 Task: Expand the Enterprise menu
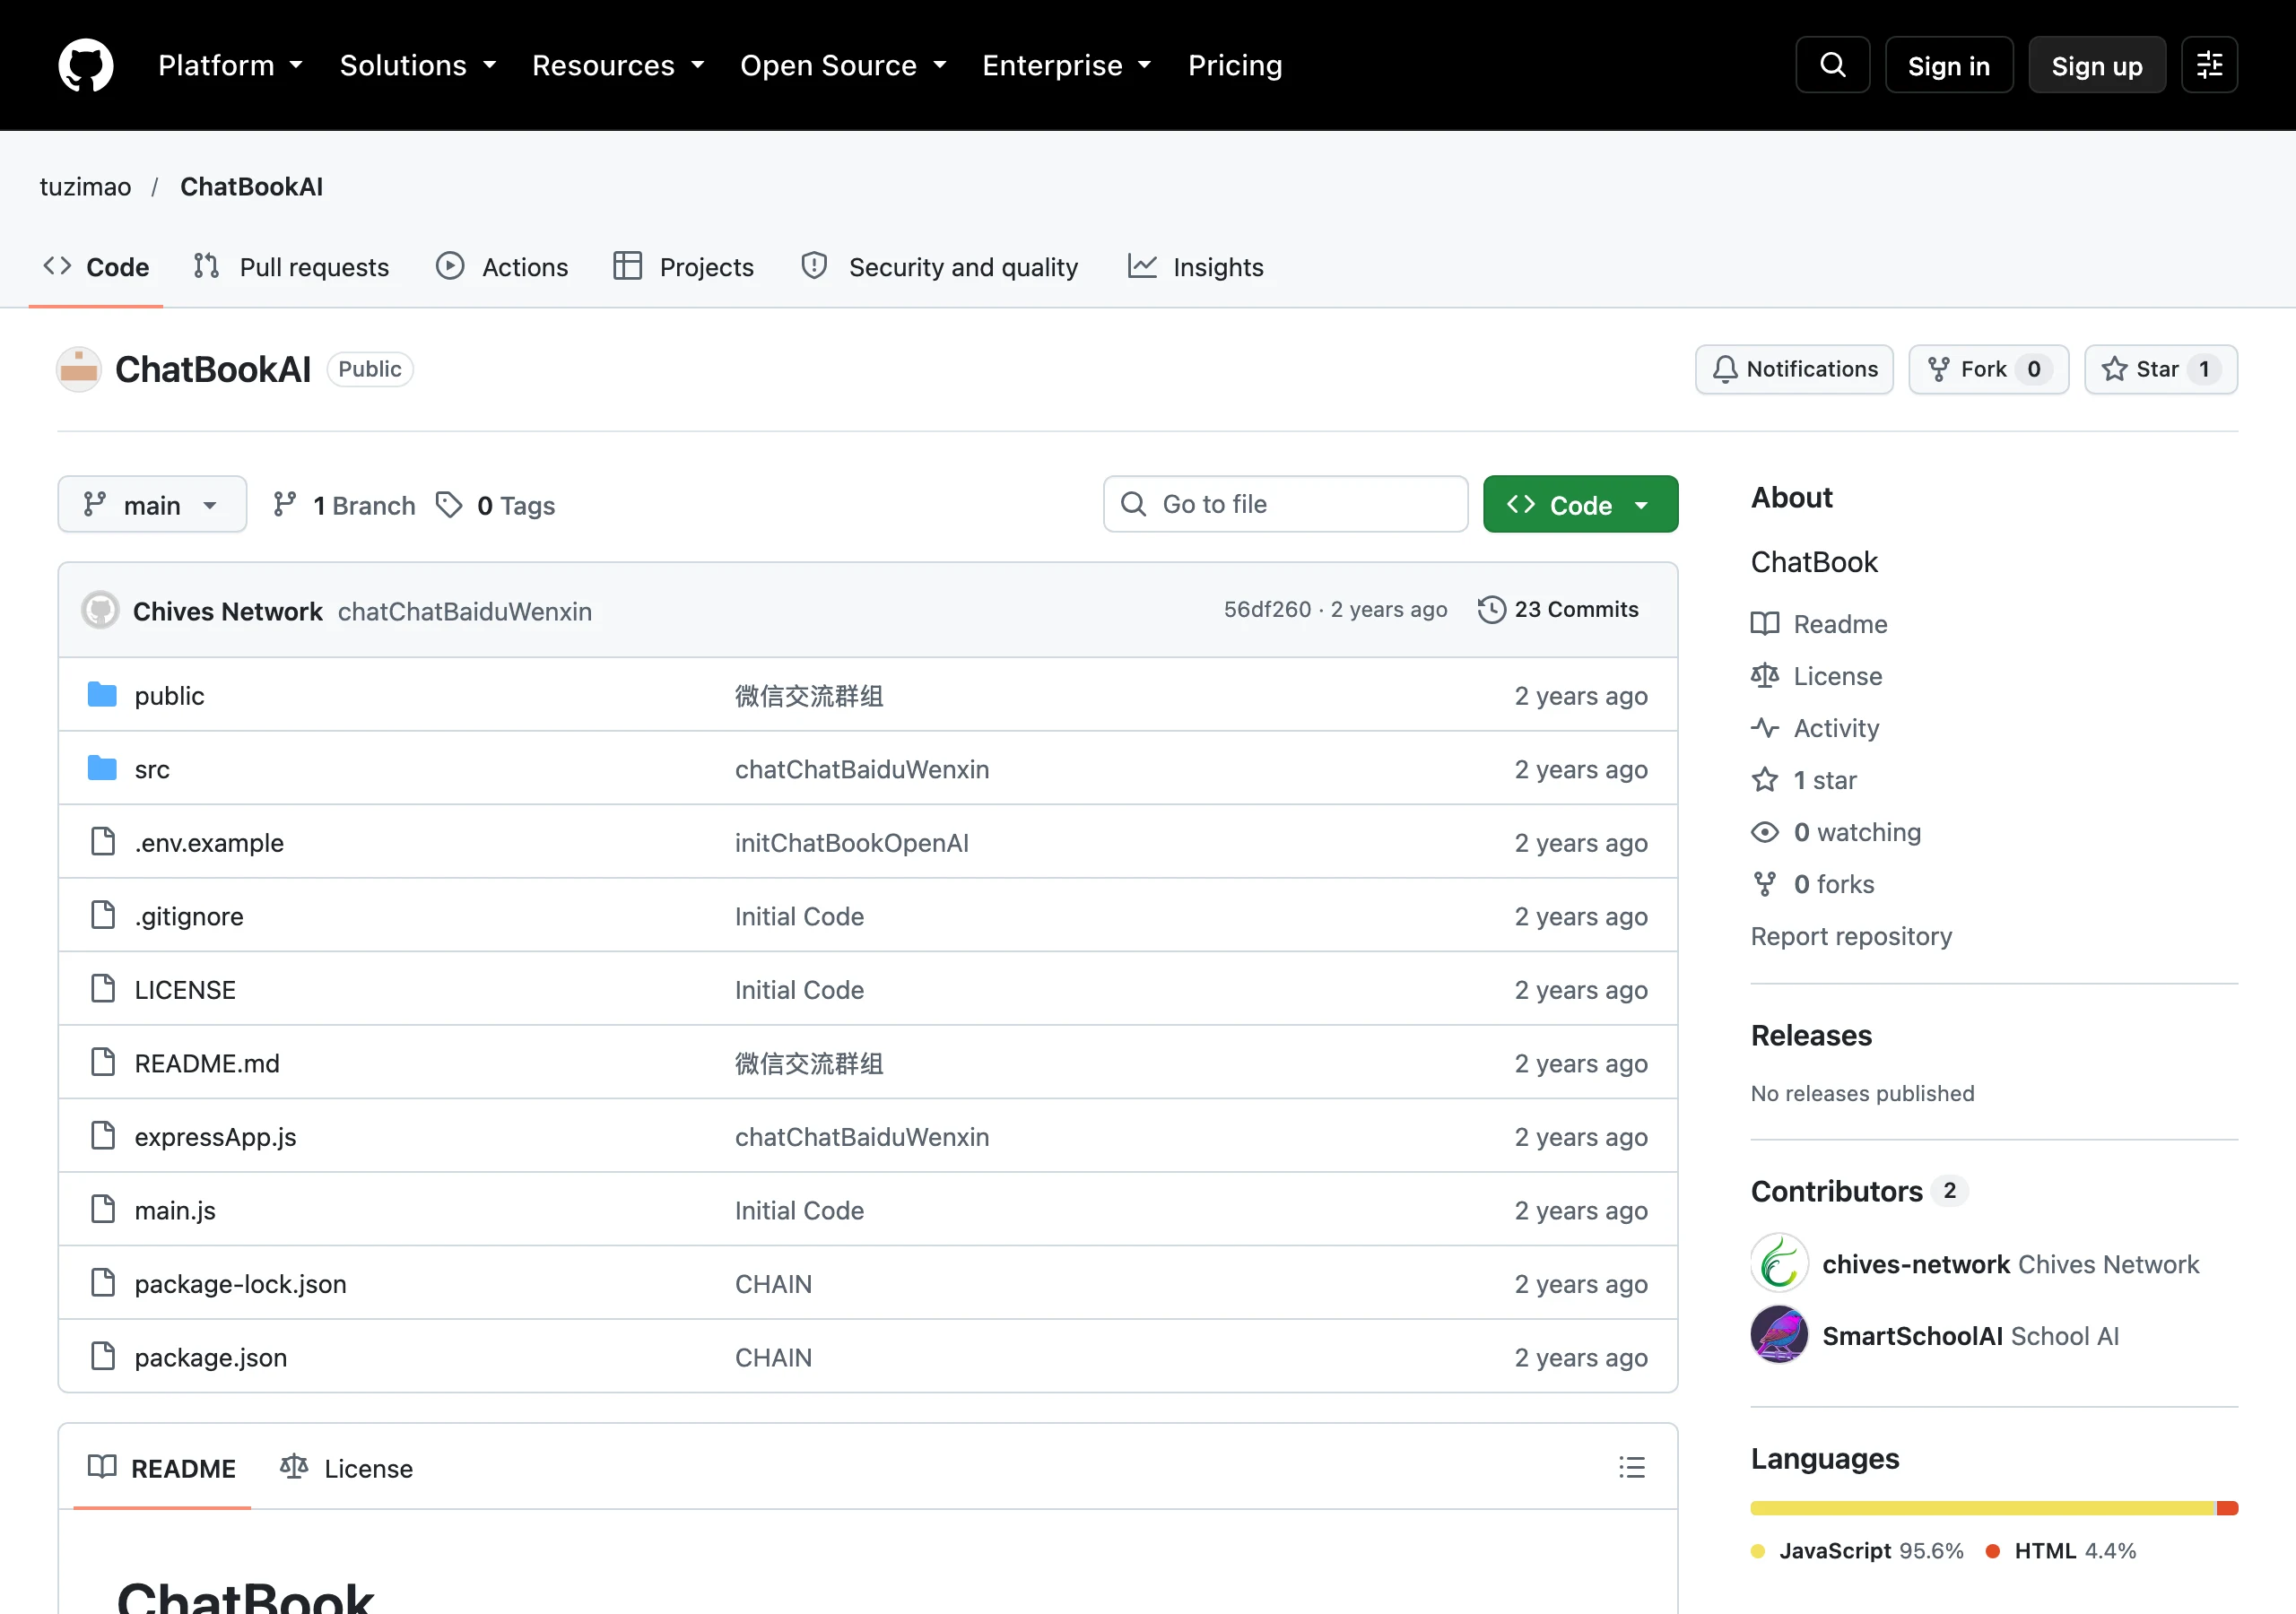click(x=1066, y=65)
